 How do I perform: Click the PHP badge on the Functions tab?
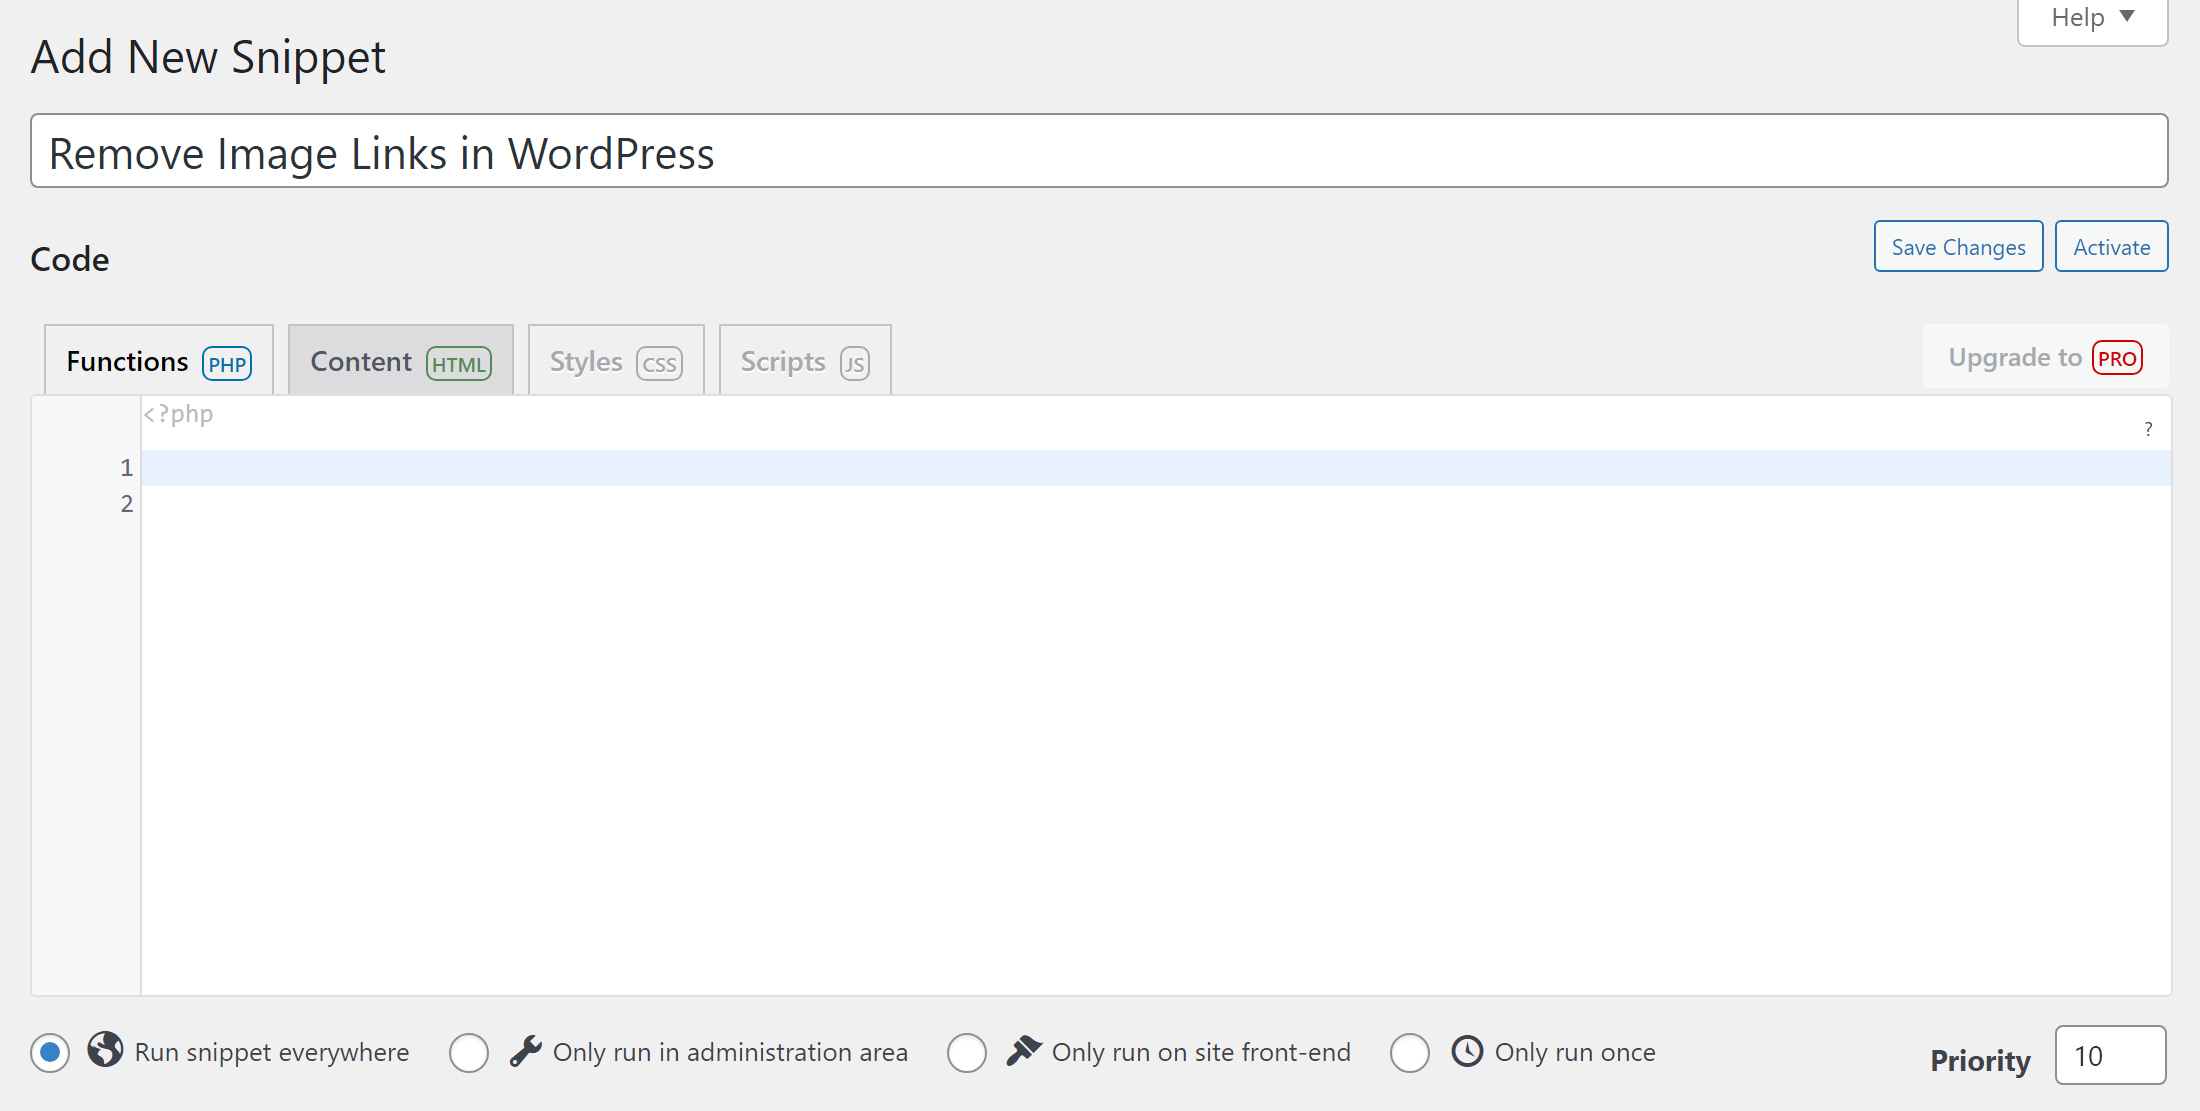[x=227, y=364]
